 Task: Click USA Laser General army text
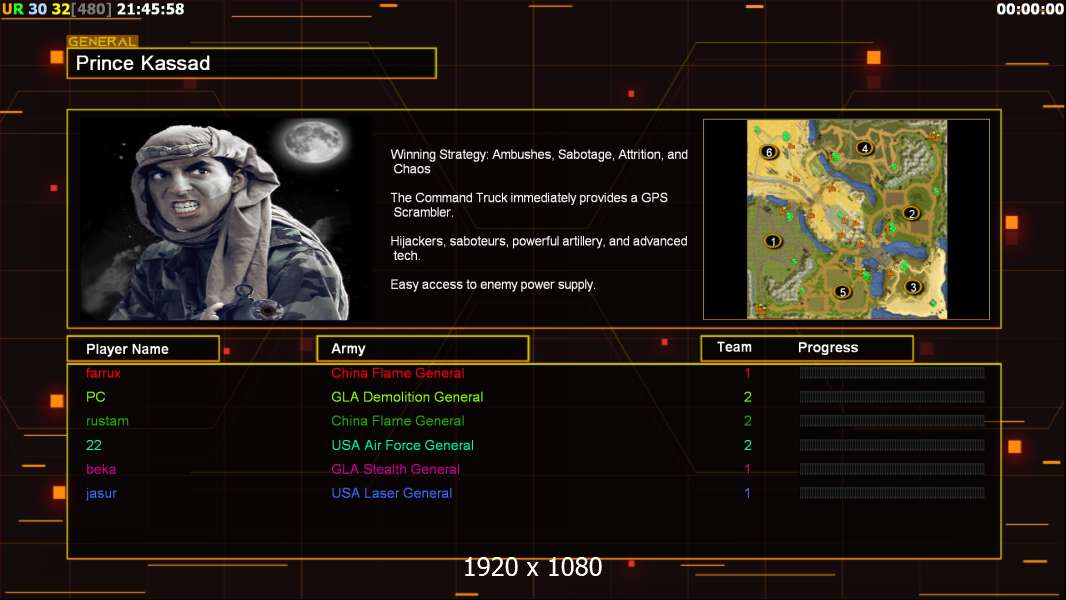tap(392, 493)
